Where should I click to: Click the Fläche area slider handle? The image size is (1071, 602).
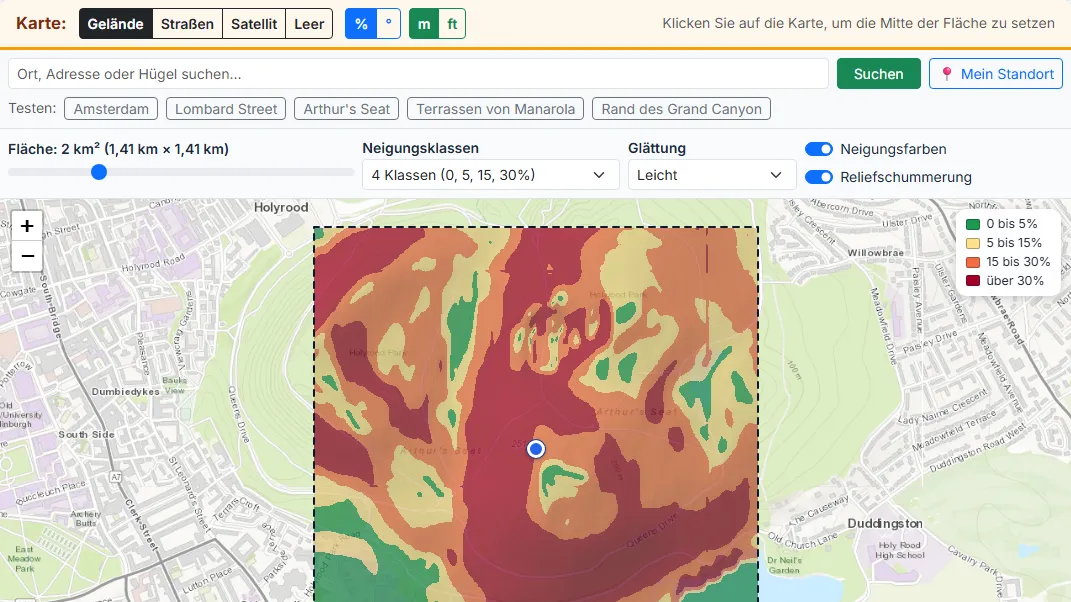99,172
